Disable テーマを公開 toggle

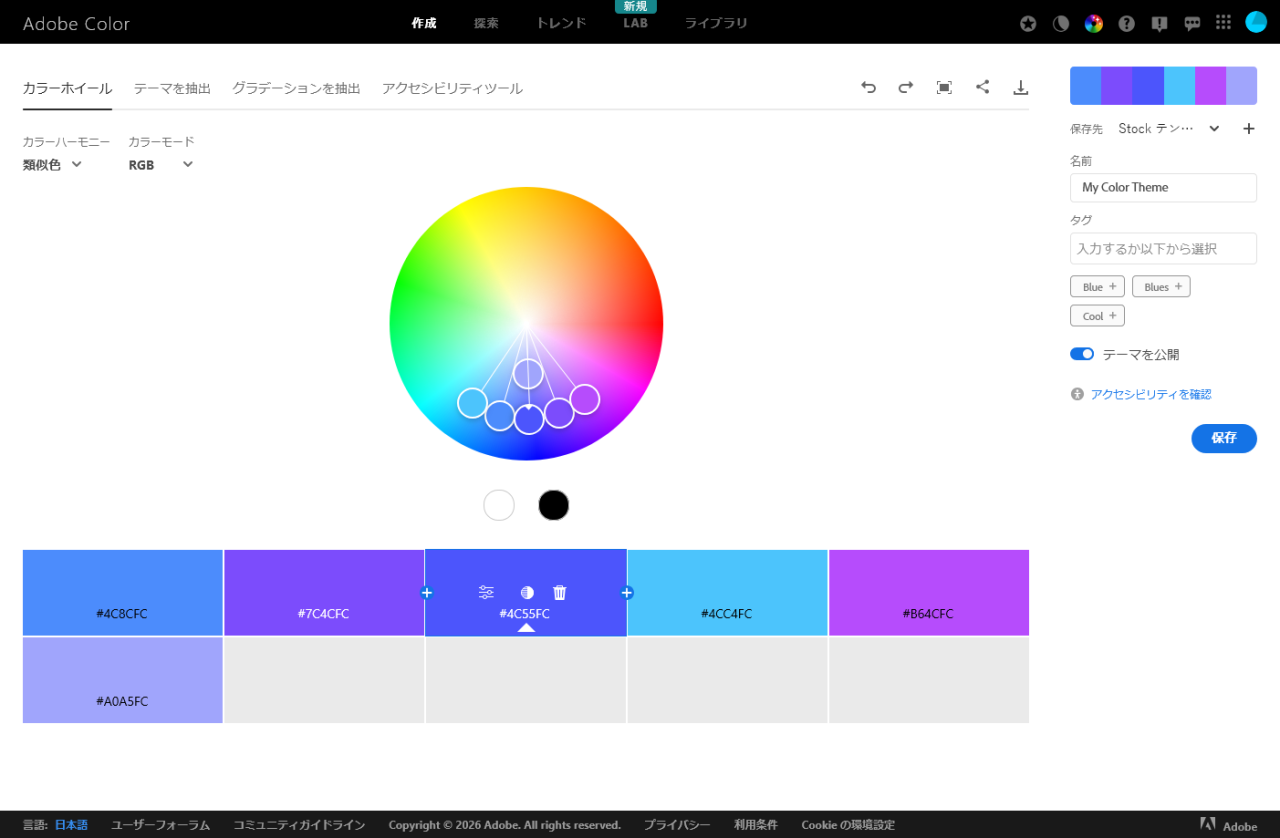[x=1081, y=353]
